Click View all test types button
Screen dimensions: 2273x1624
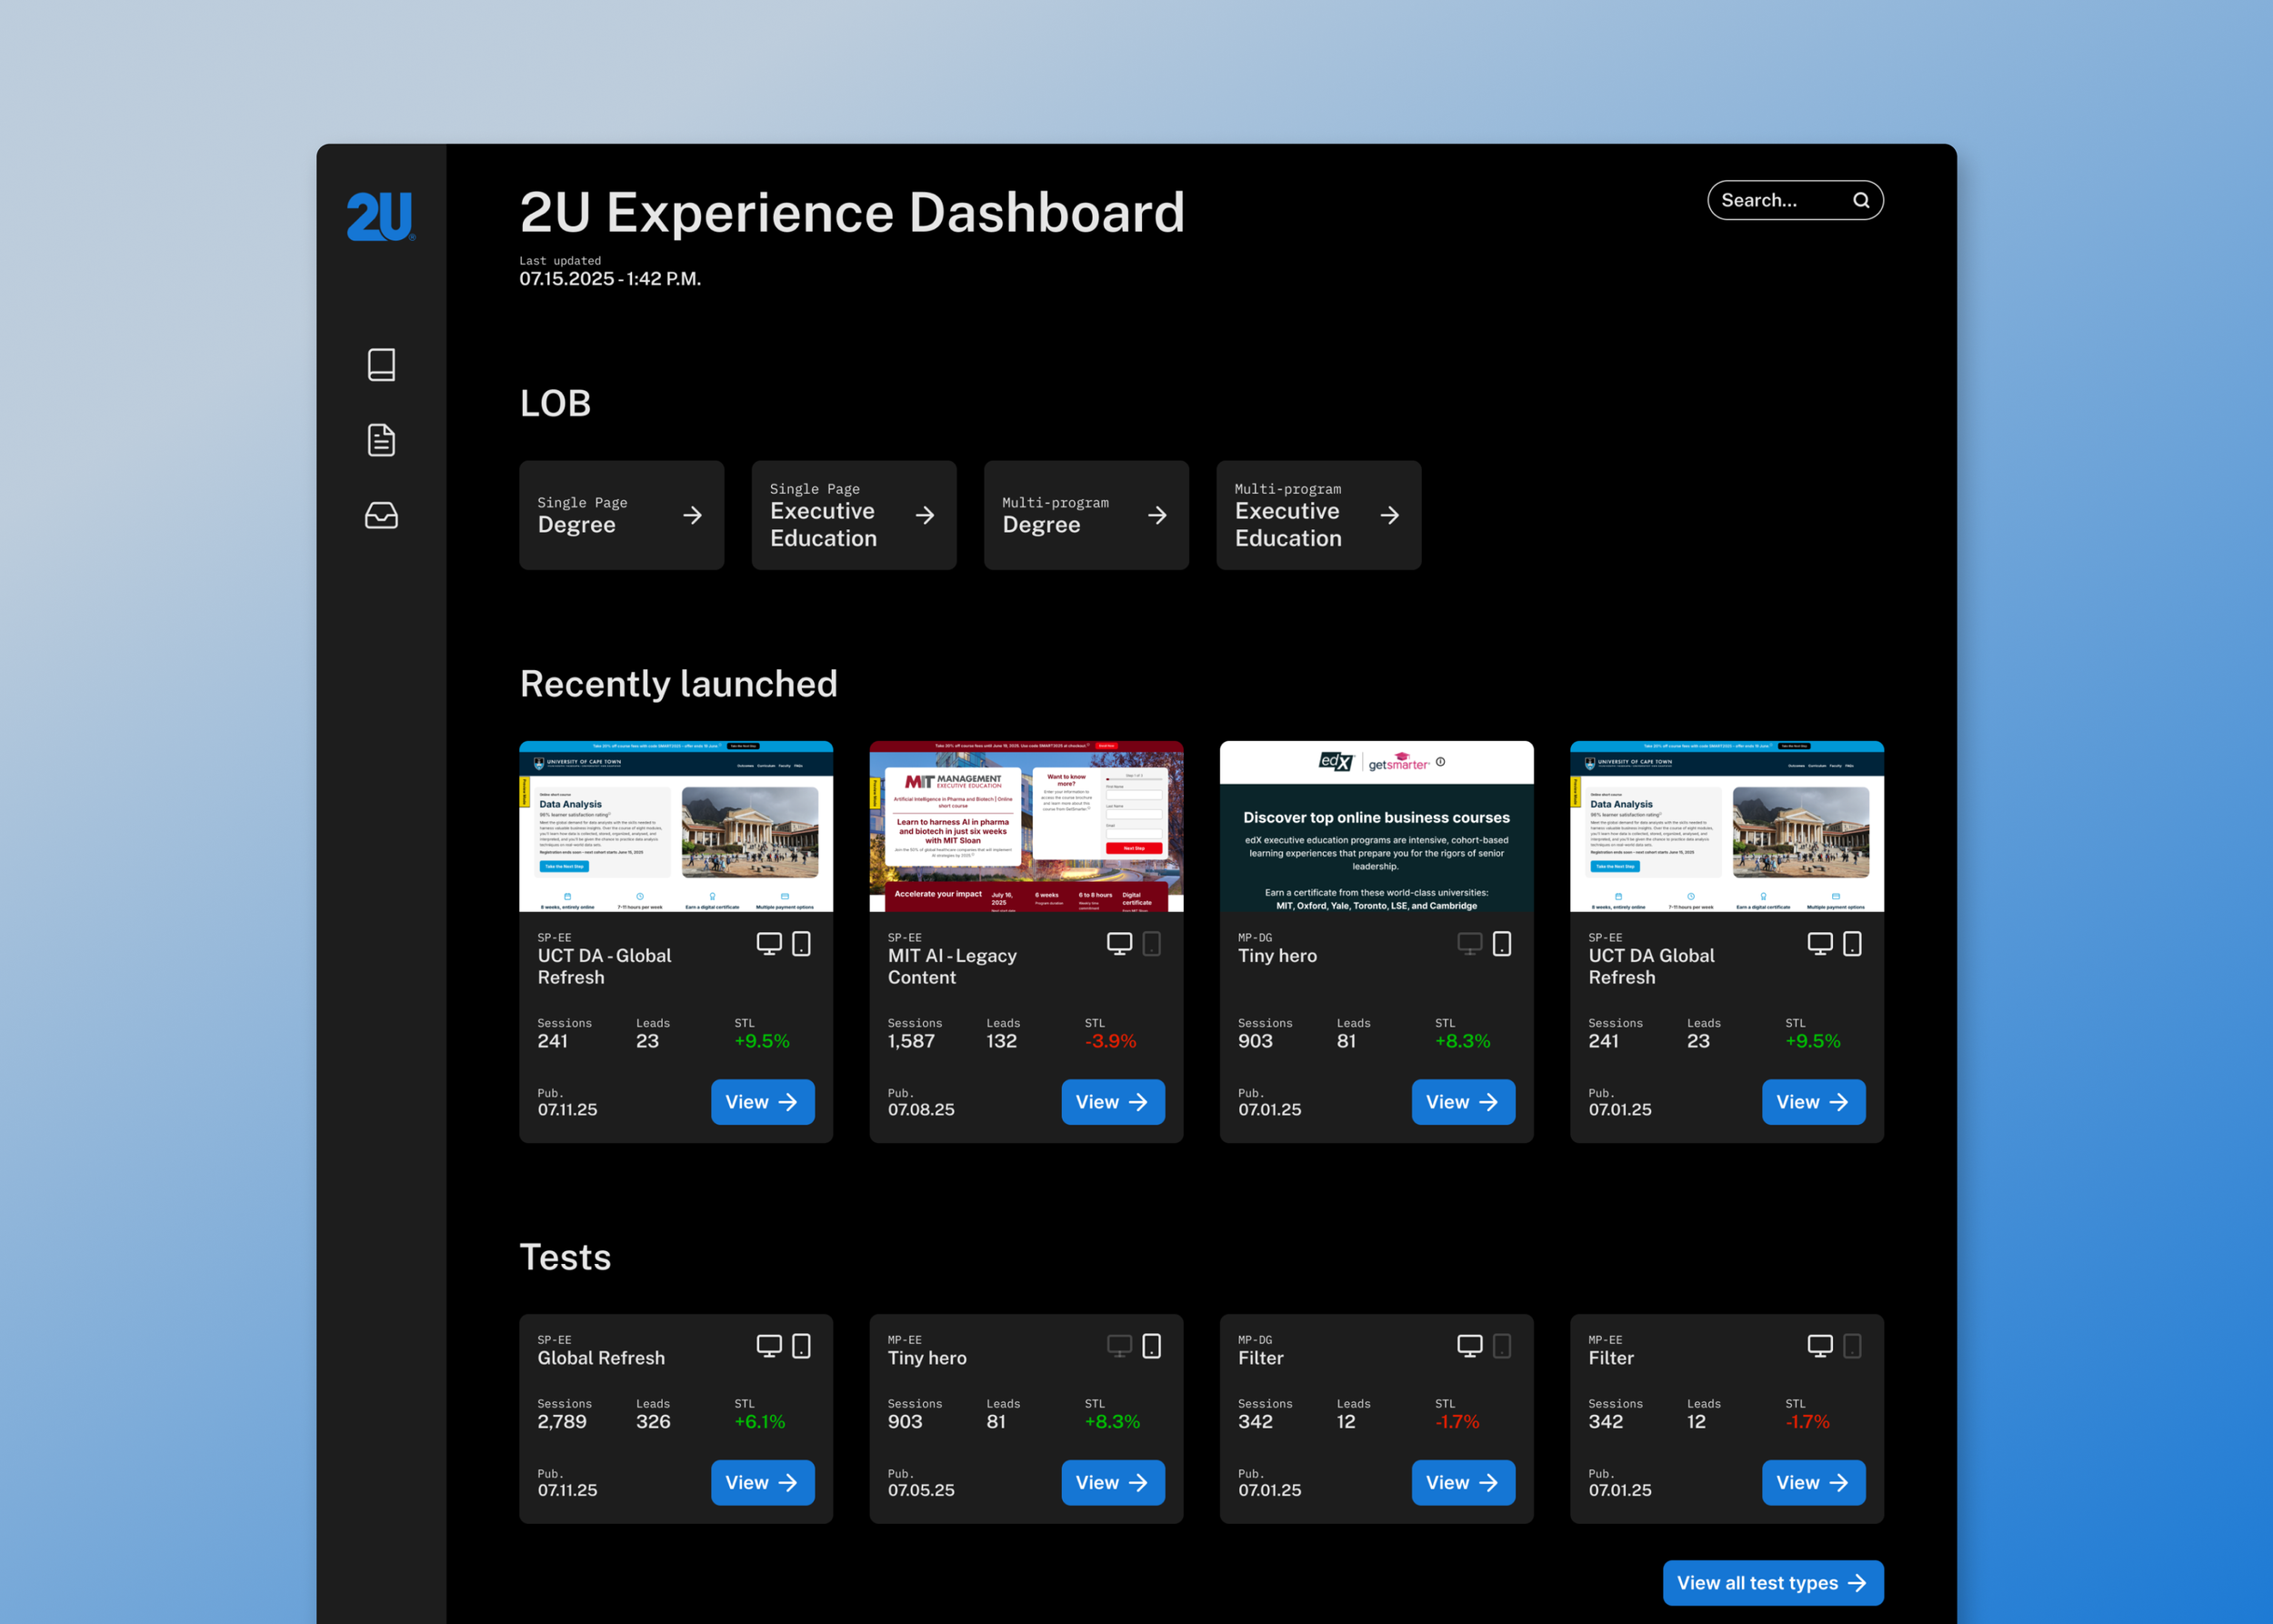click(x=1772, y=1583)
